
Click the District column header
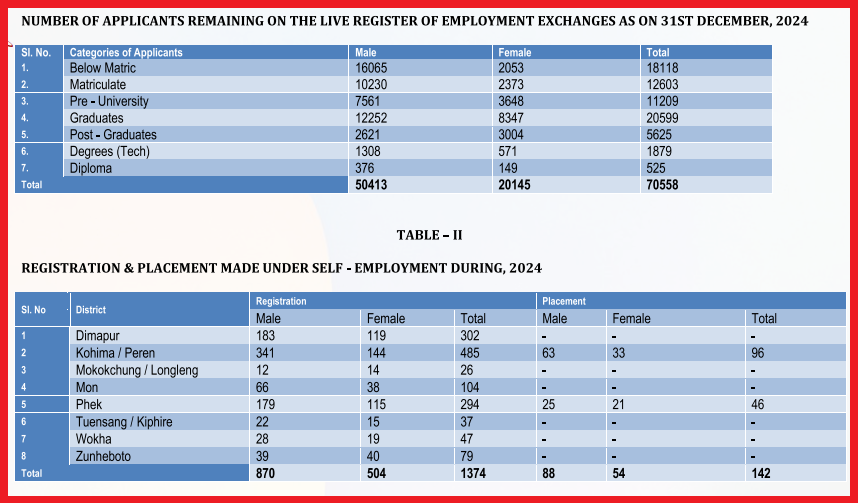91,310
